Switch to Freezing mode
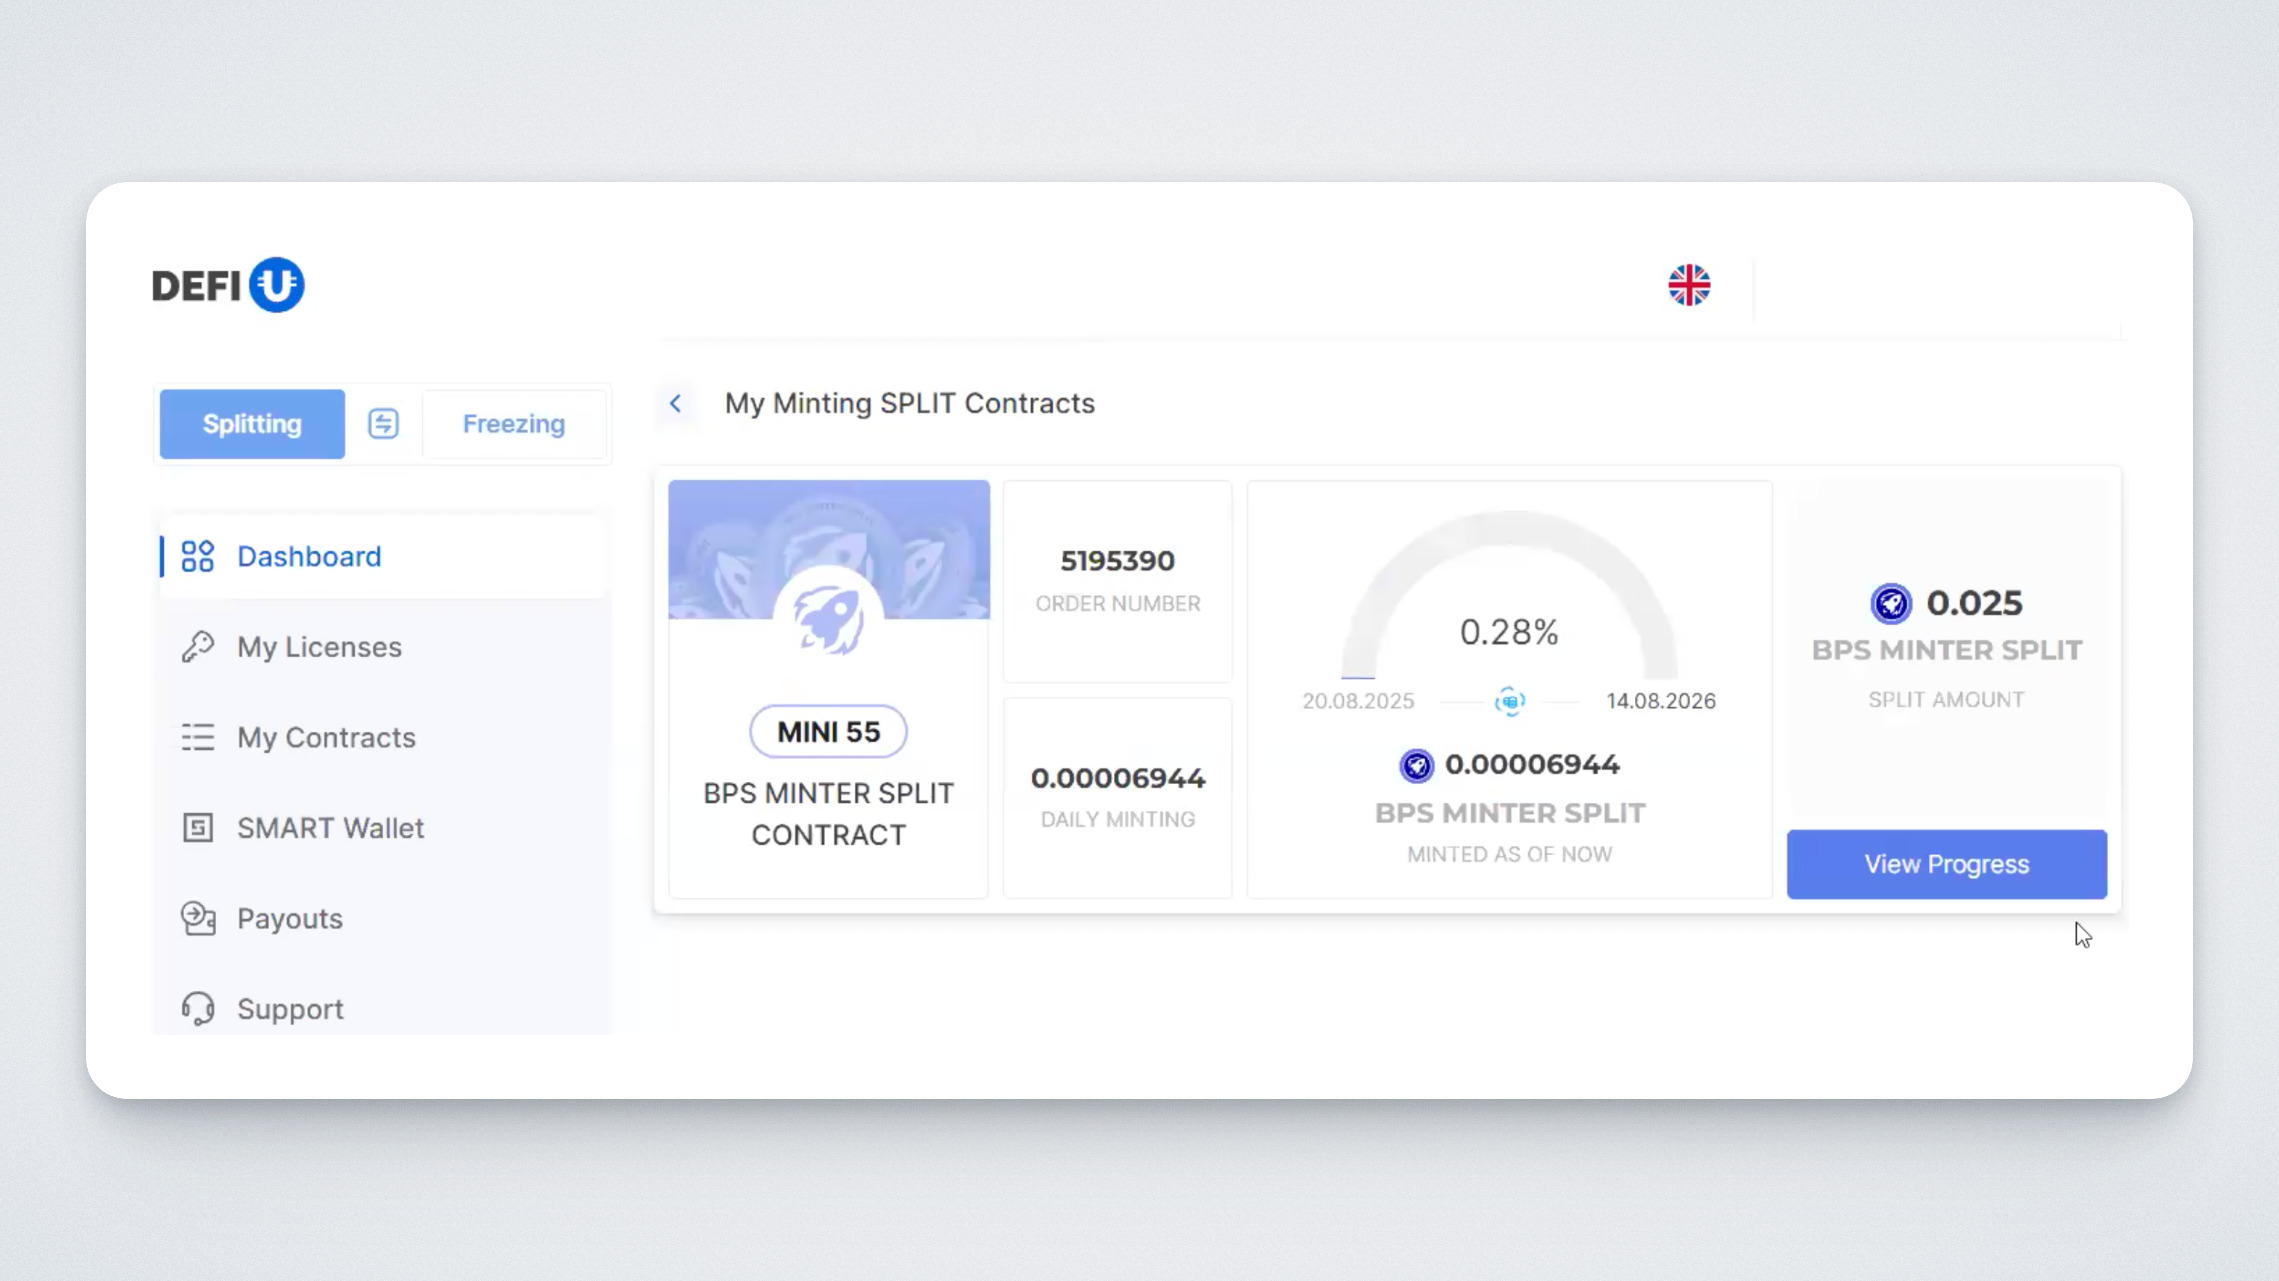Image resolution: width=2279 pixels, height=1281 pixels. coord(513,423)
